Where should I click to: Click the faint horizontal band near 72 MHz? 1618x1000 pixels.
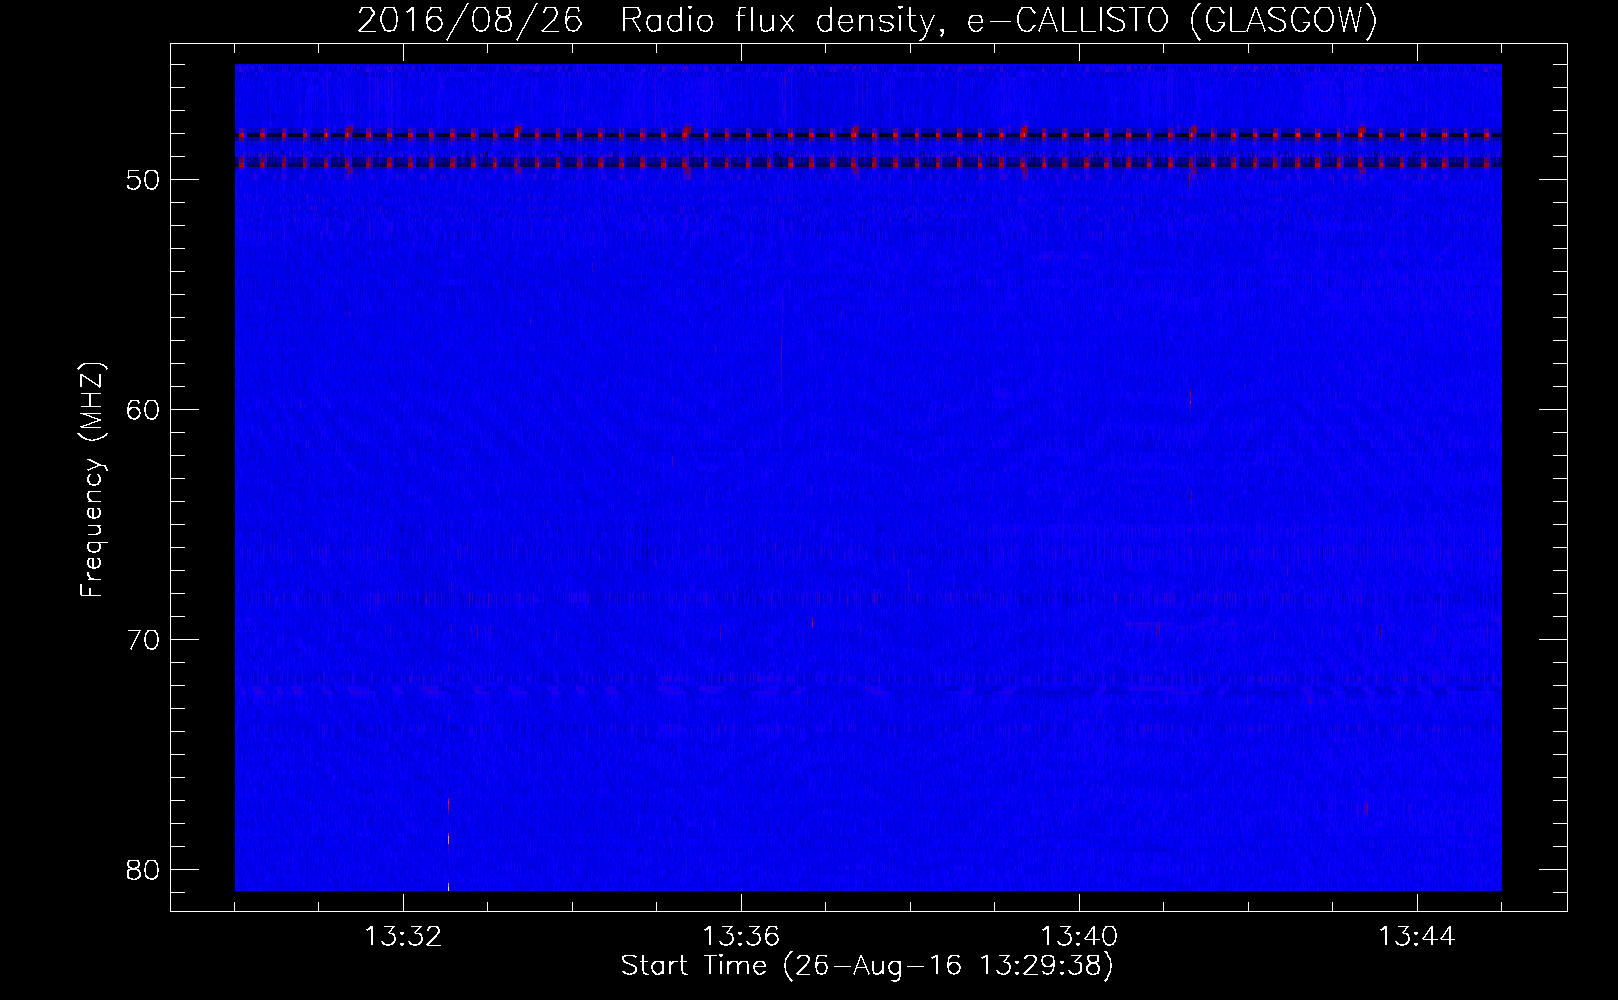pos(868,688)
